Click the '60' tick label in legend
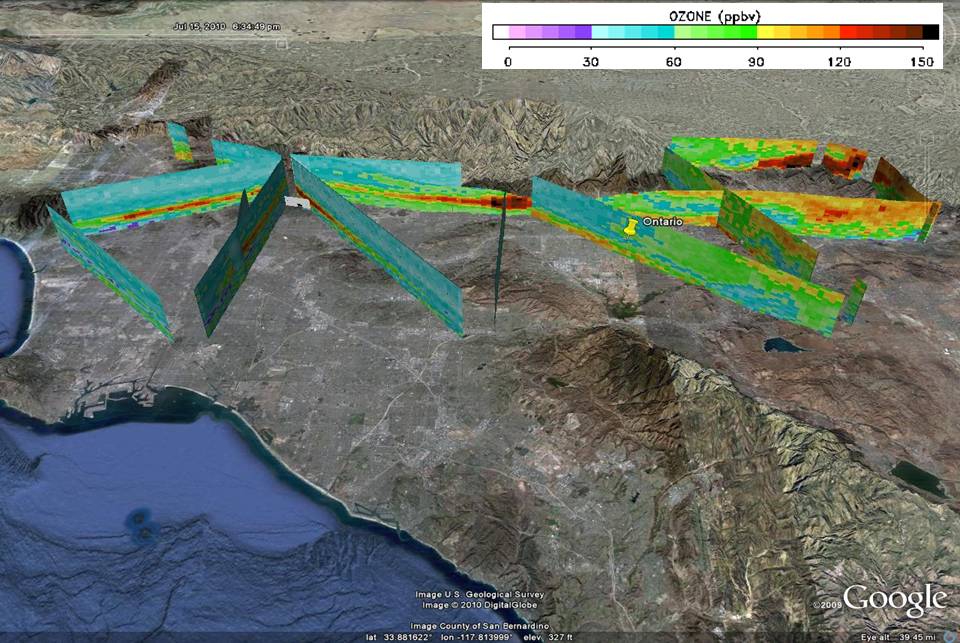The image size is (960, 643). [673, 62]
